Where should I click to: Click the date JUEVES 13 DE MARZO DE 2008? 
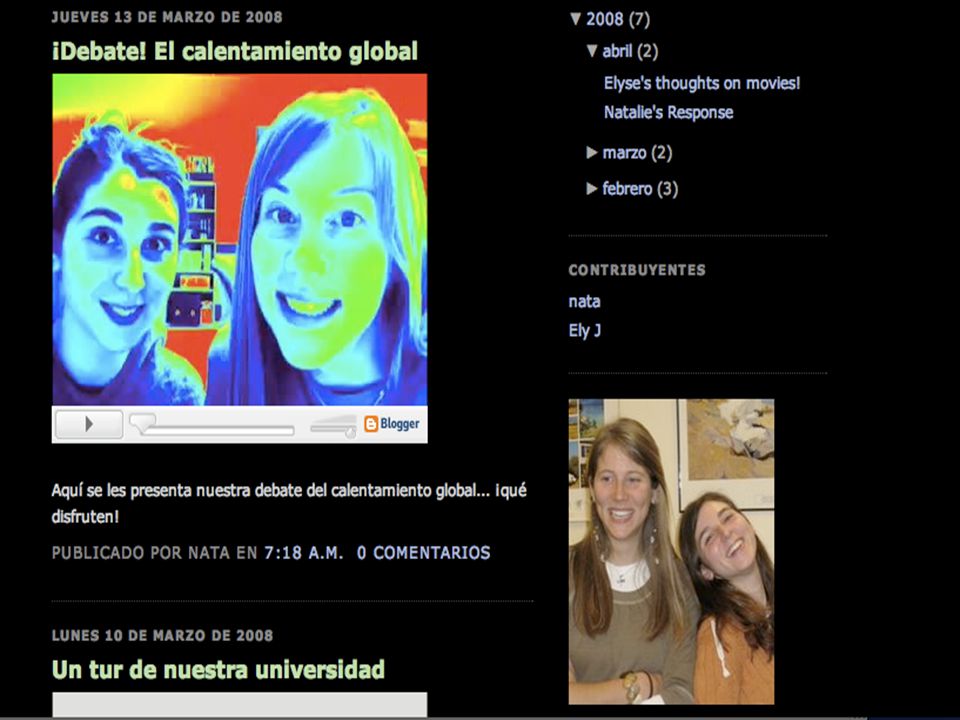(x=167, y=17)
